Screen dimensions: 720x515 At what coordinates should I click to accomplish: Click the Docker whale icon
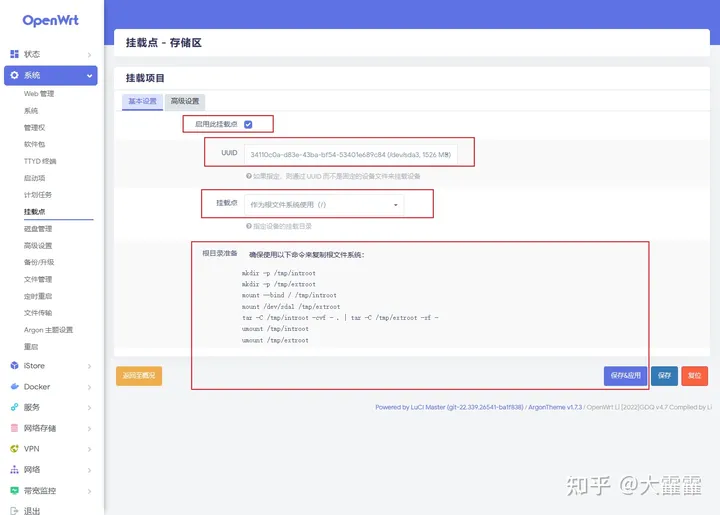[14, 387]
